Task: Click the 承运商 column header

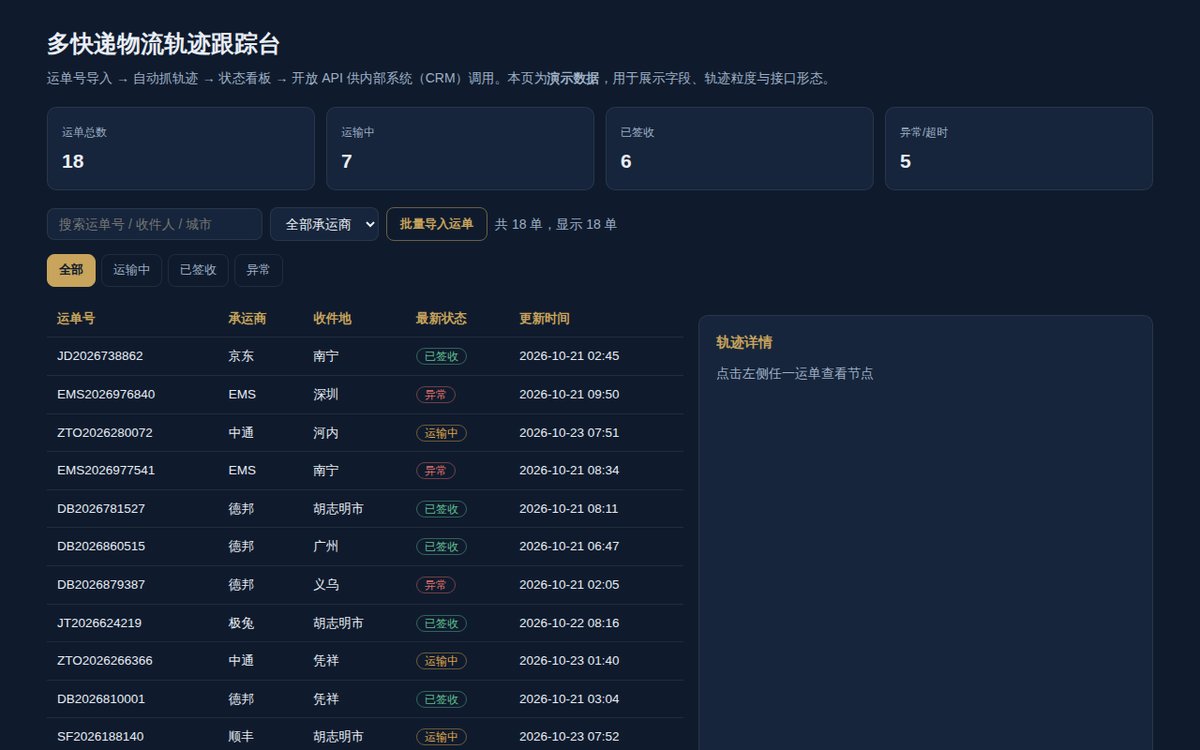Action: (247, 318)
